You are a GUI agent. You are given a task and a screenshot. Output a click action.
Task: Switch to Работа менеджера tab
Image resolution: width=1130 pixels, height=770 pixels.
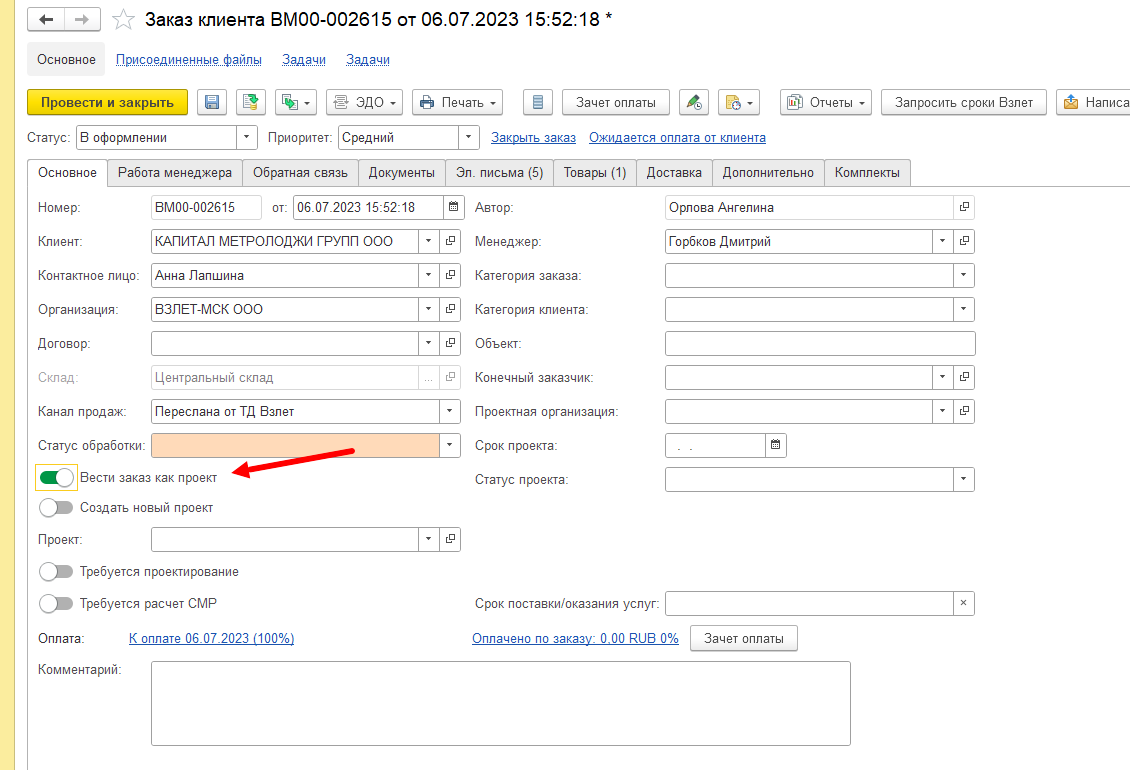click(x=175, y=173)
